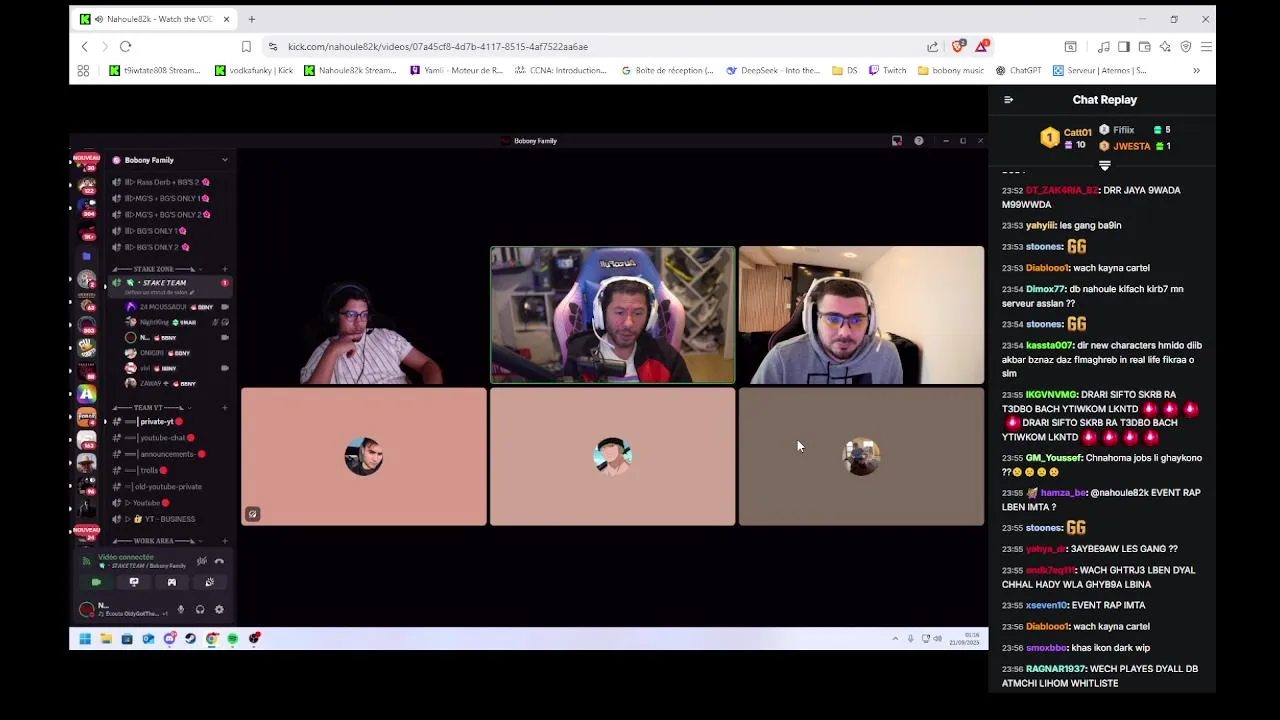Screen dimensions: 1280x720
Task: Expand the chat leaderboard arrow below JWESTA
Action: pyautogui.click(x=1105, y=166)
